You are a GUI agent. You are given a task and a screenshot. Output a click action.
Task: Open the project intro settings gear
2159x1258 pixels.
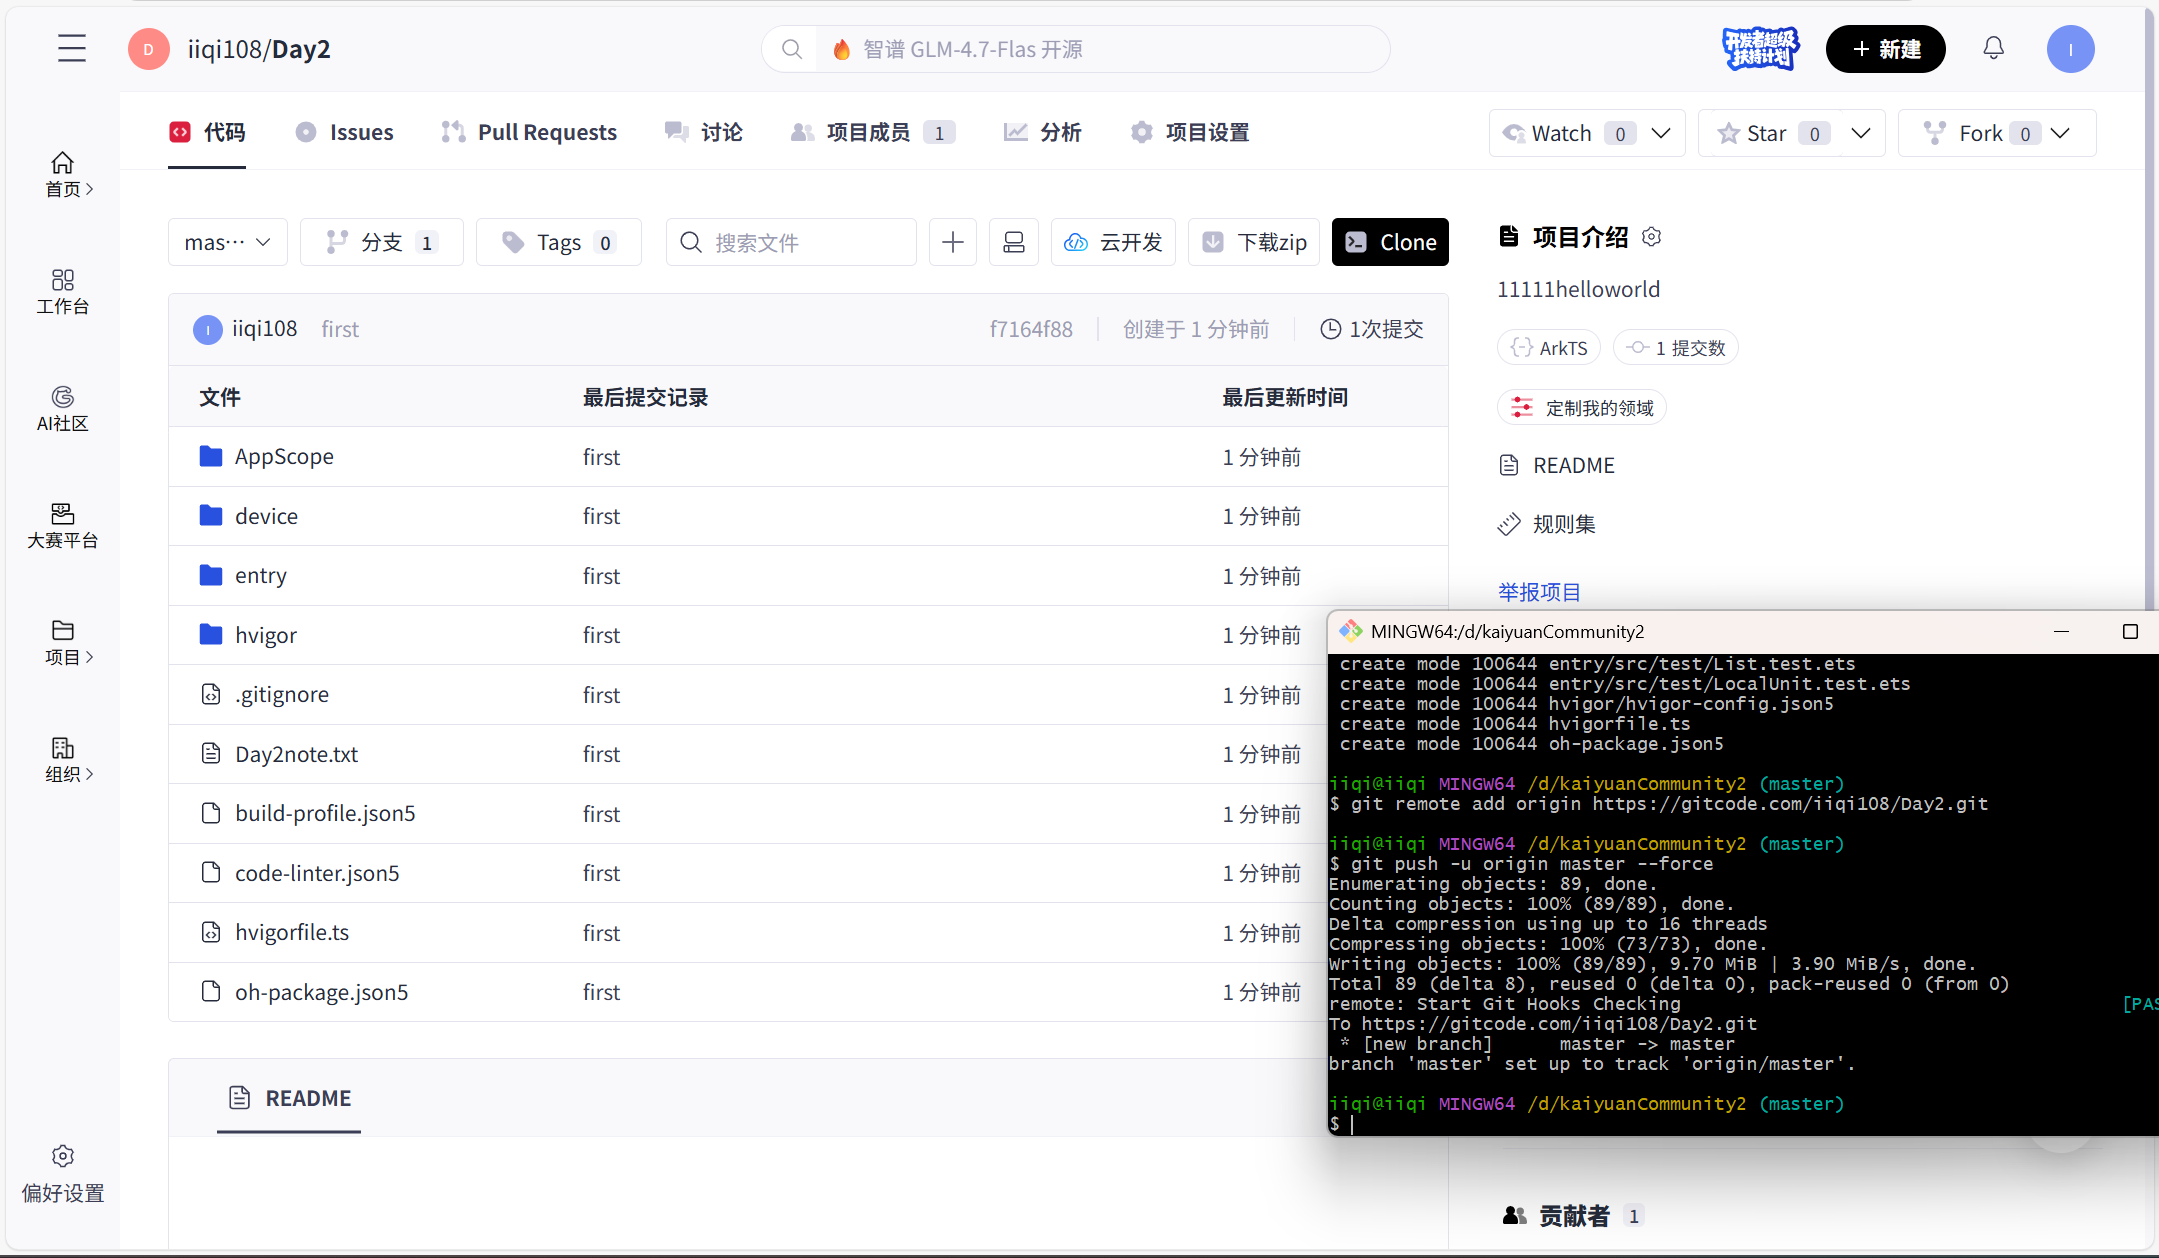click(x=1652, y=237)
